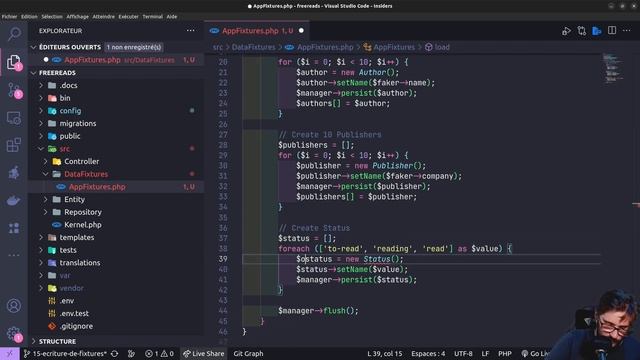
Task: Collapse the DataFixtures folder
Action: click(x=45, y=174)
